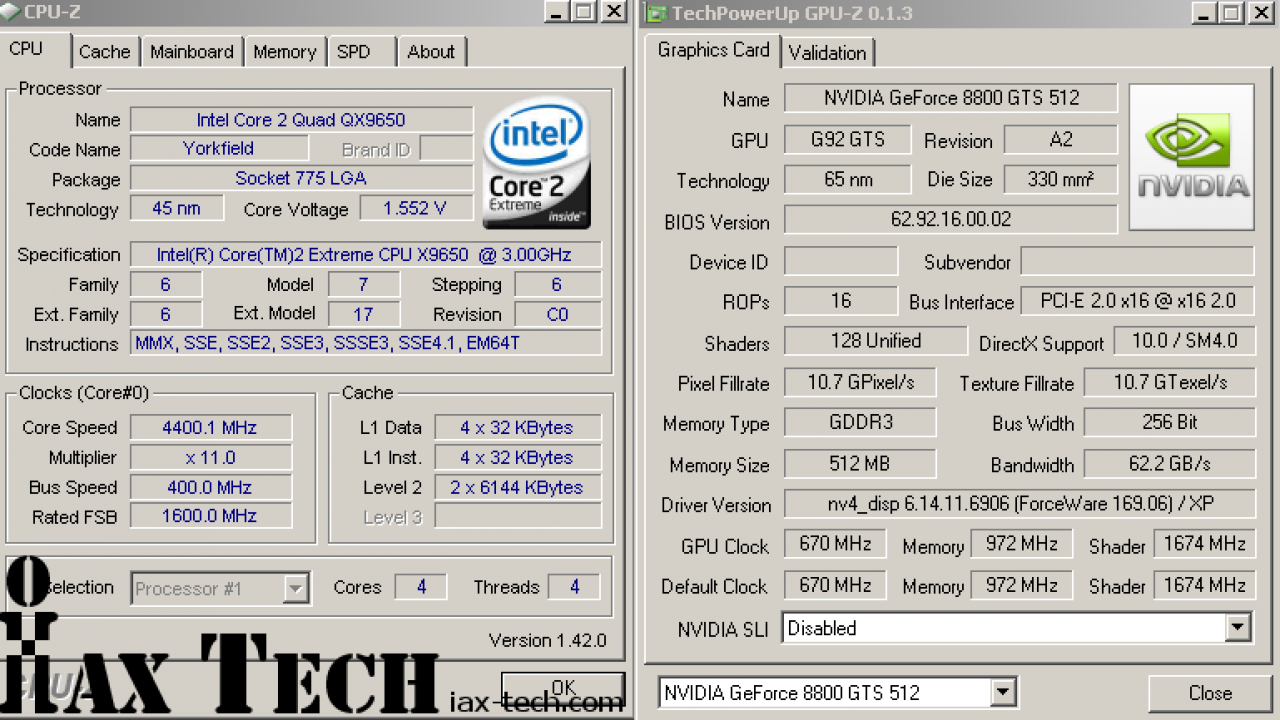The width and height of the screenshot is (1280, 720).
Task: Click the GPU Name field GeForce 8800 GTS 512
Action: pos(951,98)
